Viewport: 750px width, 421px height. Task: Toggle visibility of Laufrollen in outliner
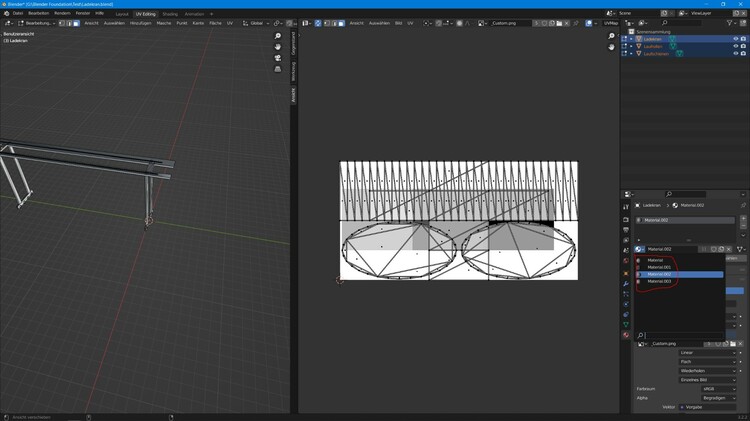click(736, 46)
